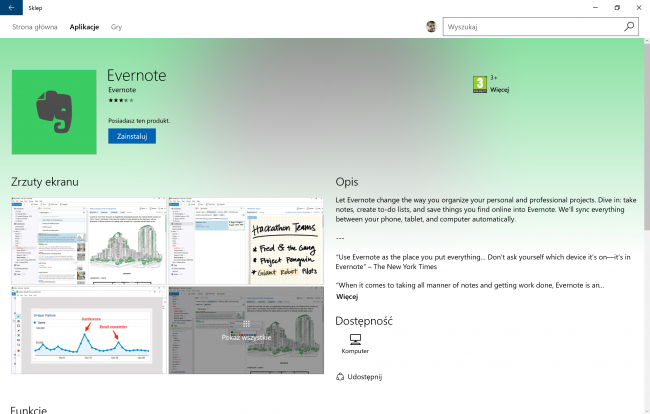Screen dimensions: 650x414
Task: Restore down the Sklep window
Action: tap(617, 7)
